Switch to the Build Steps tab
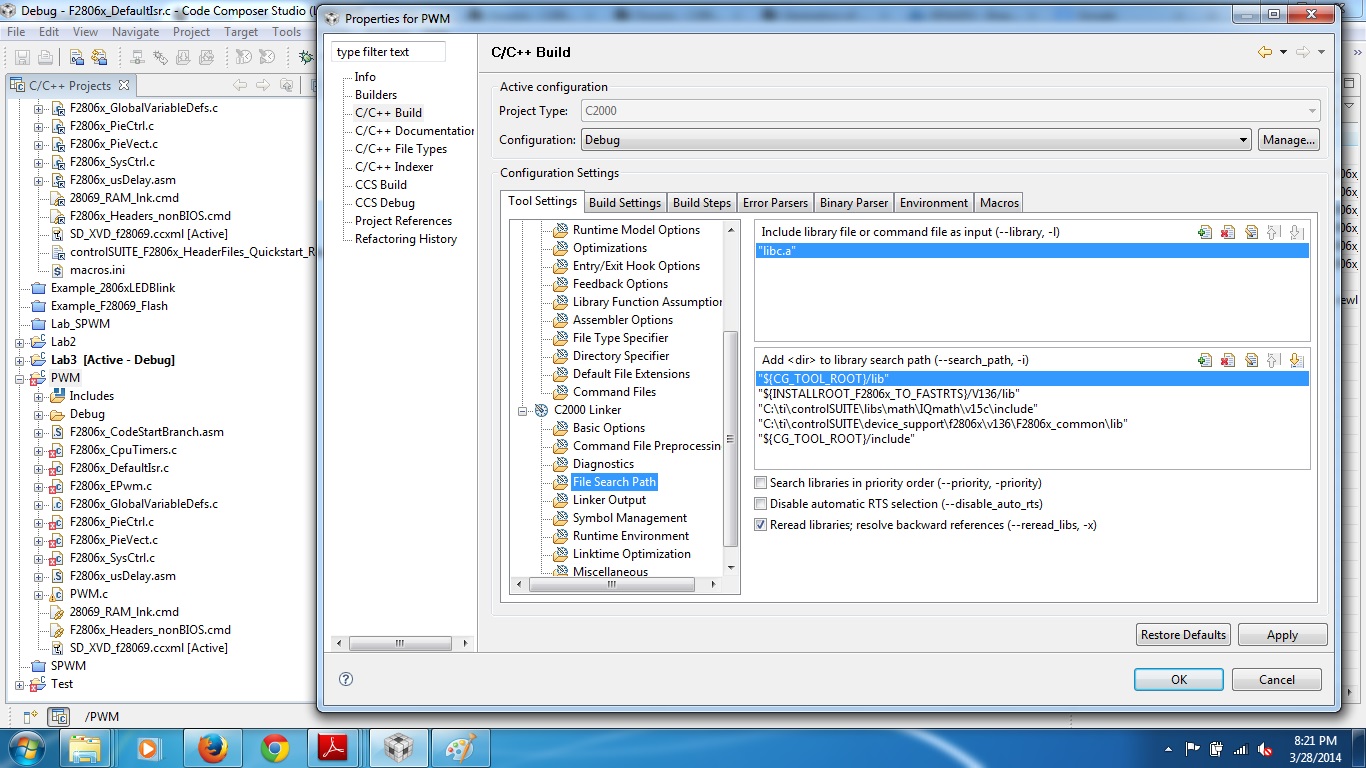This screenshot has width=1366, height=768. point(701,201)
